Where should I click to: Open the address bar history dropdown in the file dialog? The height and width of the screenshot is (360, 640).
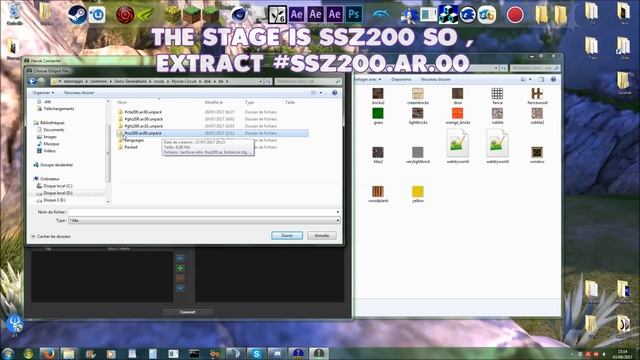pyautogui.click(x=260, y=81)
